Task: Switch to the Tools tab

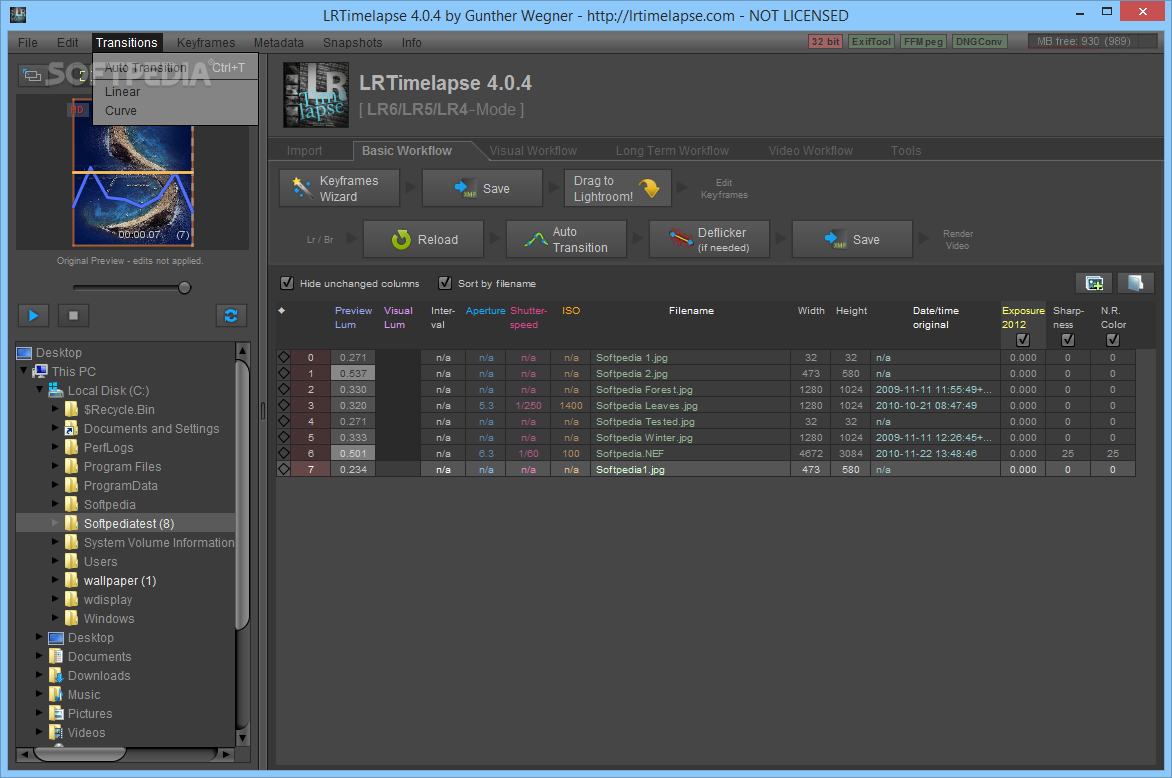Action: pyautogui.click(x=906, y=150)
